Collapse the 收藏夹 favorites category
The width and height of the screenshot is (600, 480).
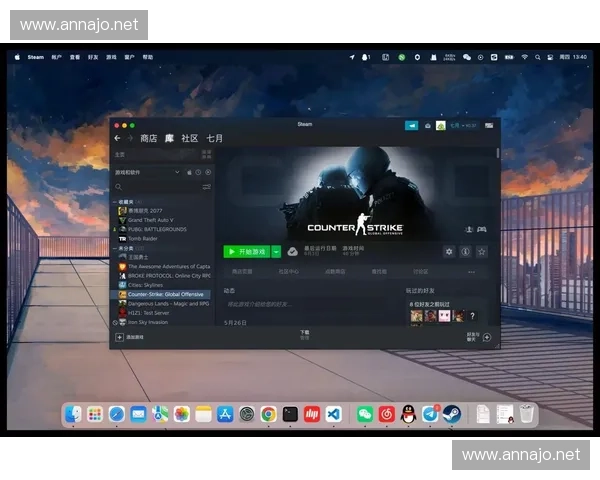point(114,202)
